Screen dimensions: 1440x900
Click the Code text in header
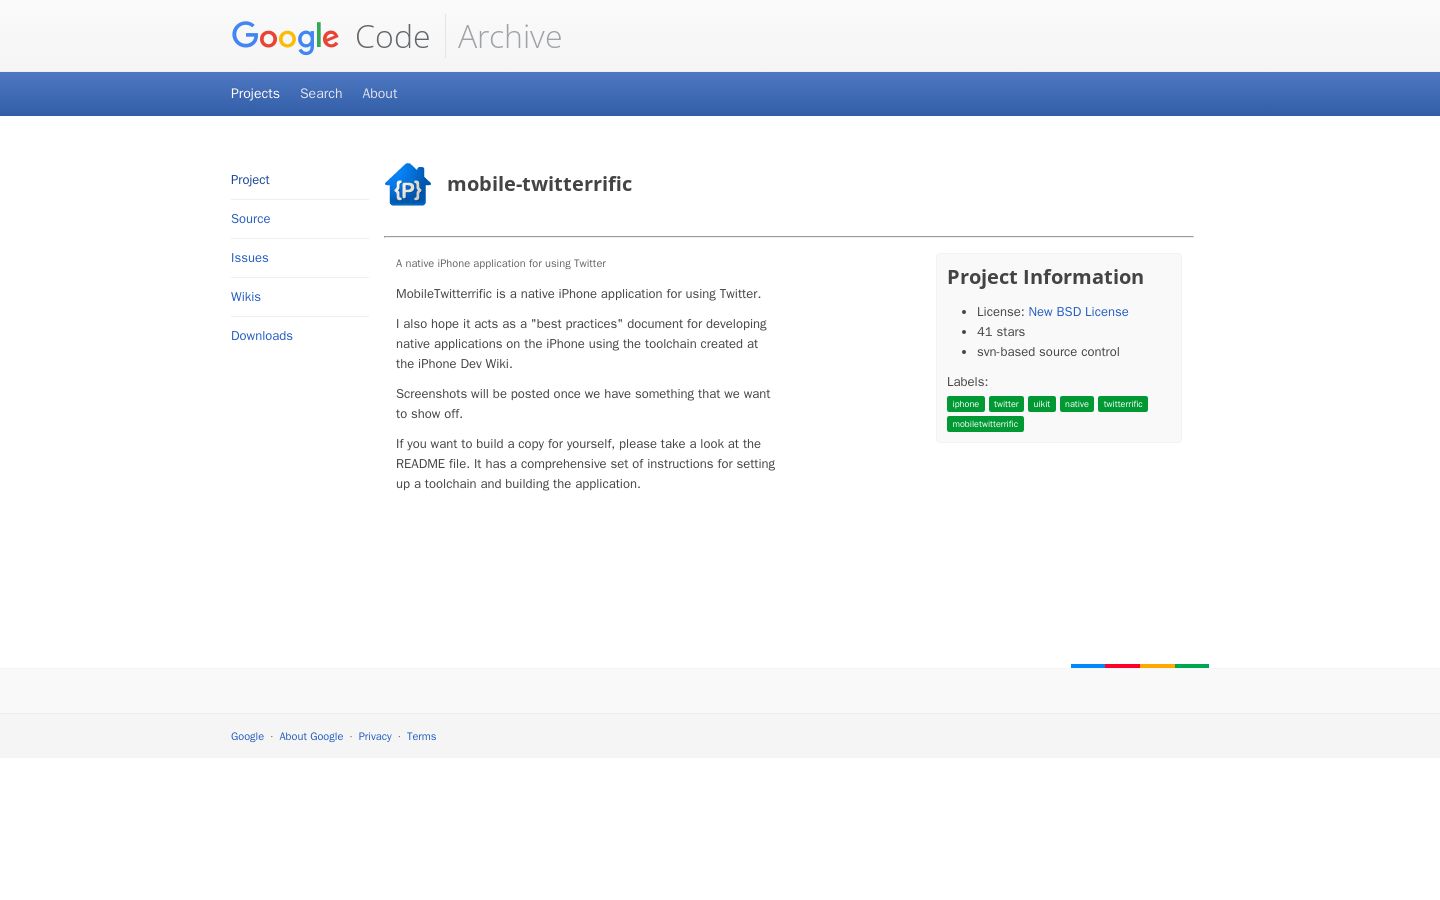pyautogui.click(x=392, y=37)
